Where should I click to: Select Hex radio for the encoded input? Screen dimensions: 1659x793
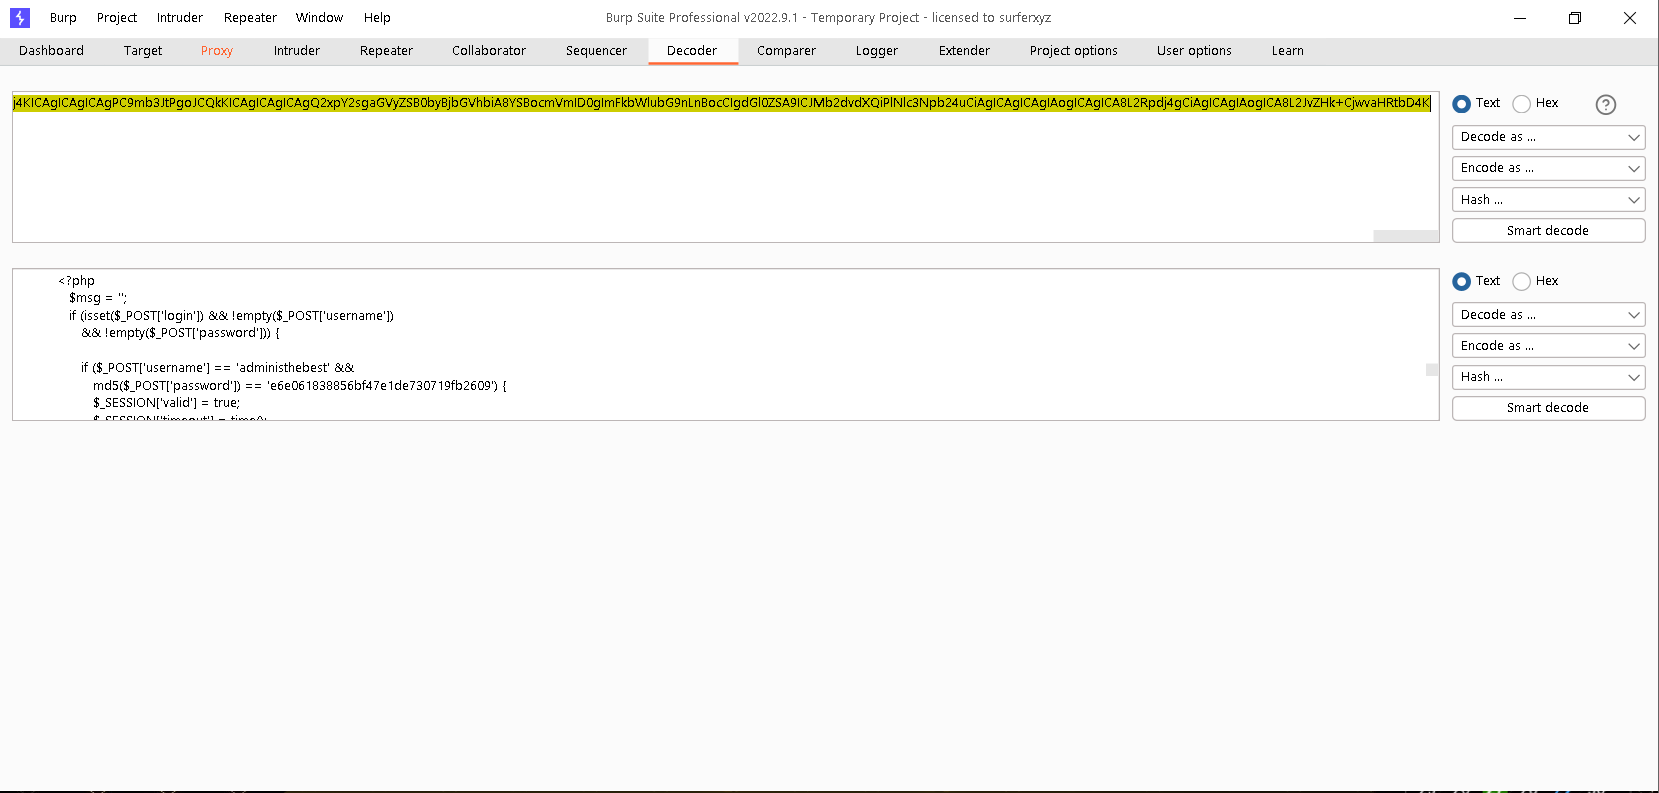click(1522, 104)
